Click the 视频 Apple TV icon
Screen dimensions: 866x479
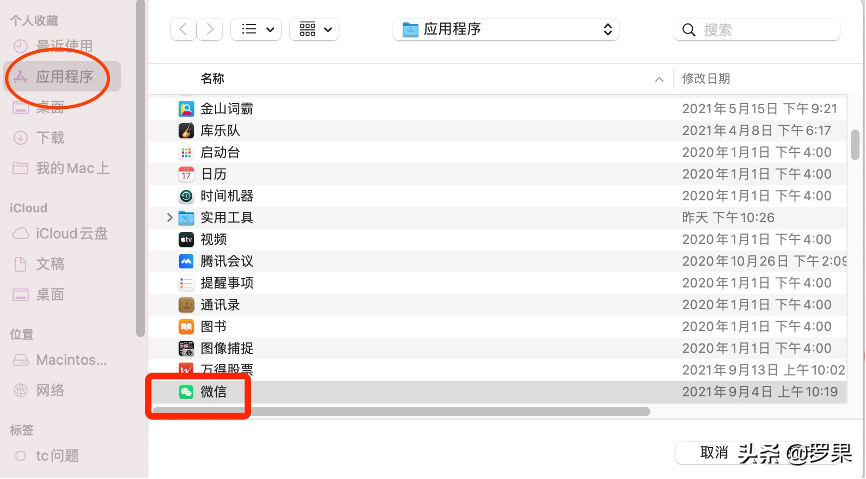click(x=186, y=239)
